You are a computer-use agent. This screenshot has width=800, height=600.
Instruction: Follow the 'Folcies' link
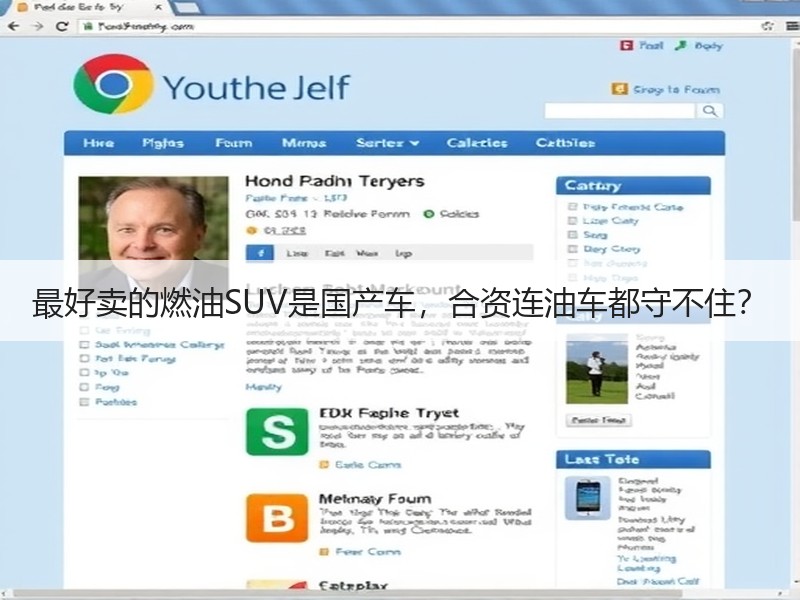point(459,214)
